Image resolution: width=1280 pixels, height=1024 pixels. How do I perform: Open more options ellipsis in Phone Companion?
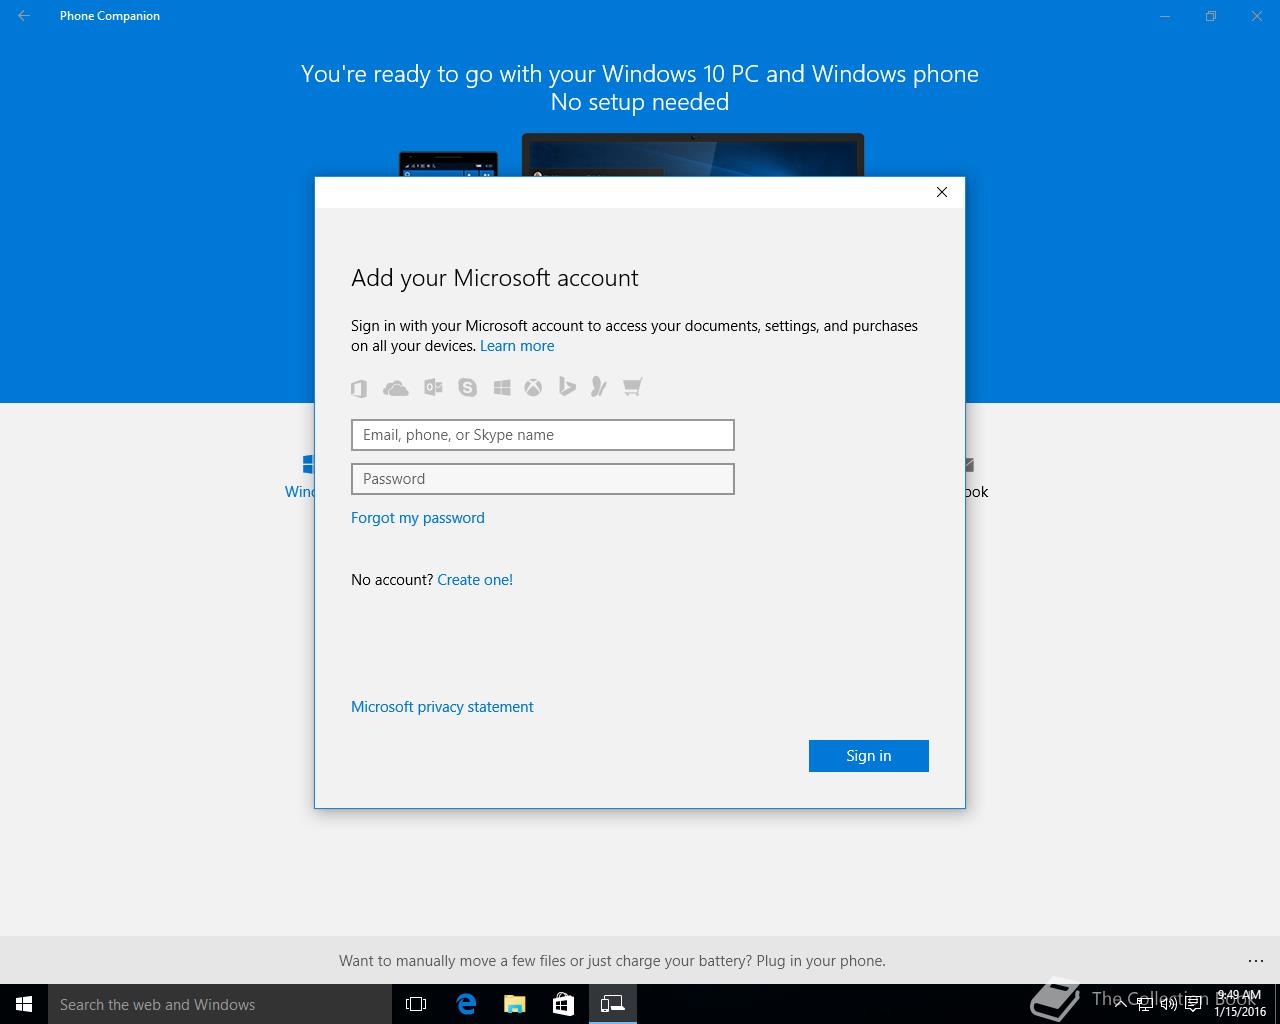1256,961
